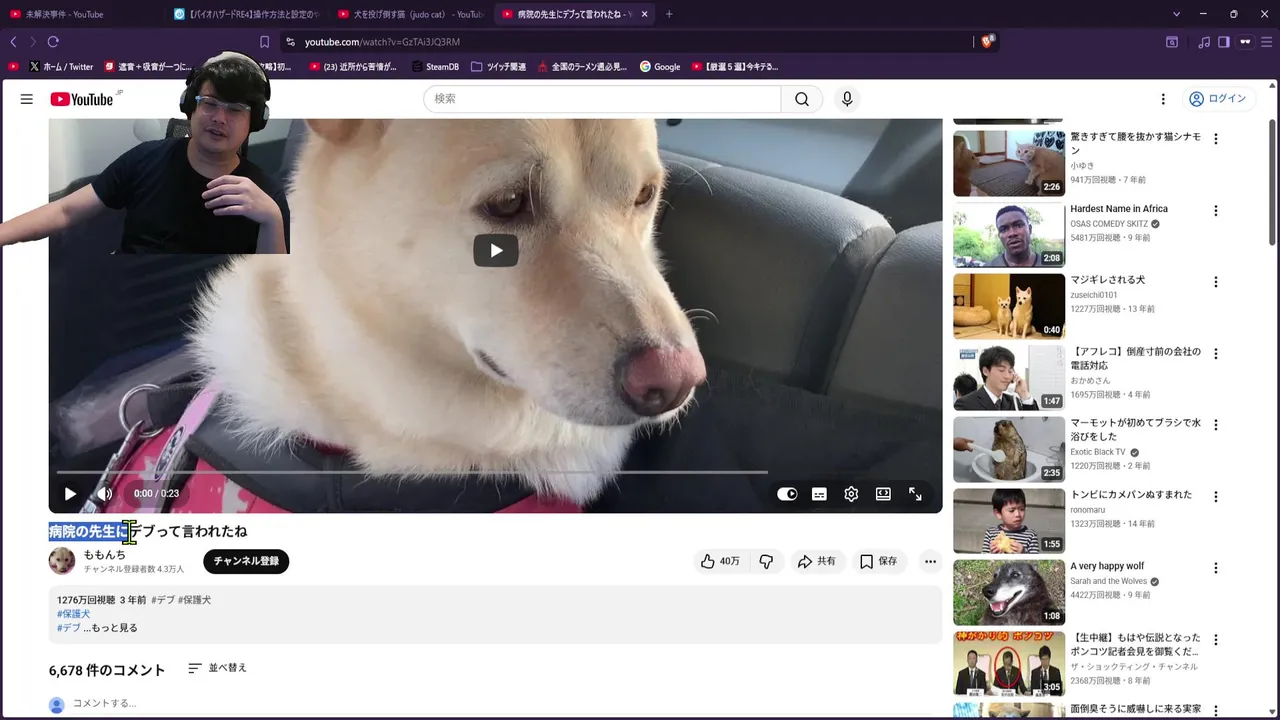
Task: Open the ももんち channel avatar
Action: tap(62, 561)
